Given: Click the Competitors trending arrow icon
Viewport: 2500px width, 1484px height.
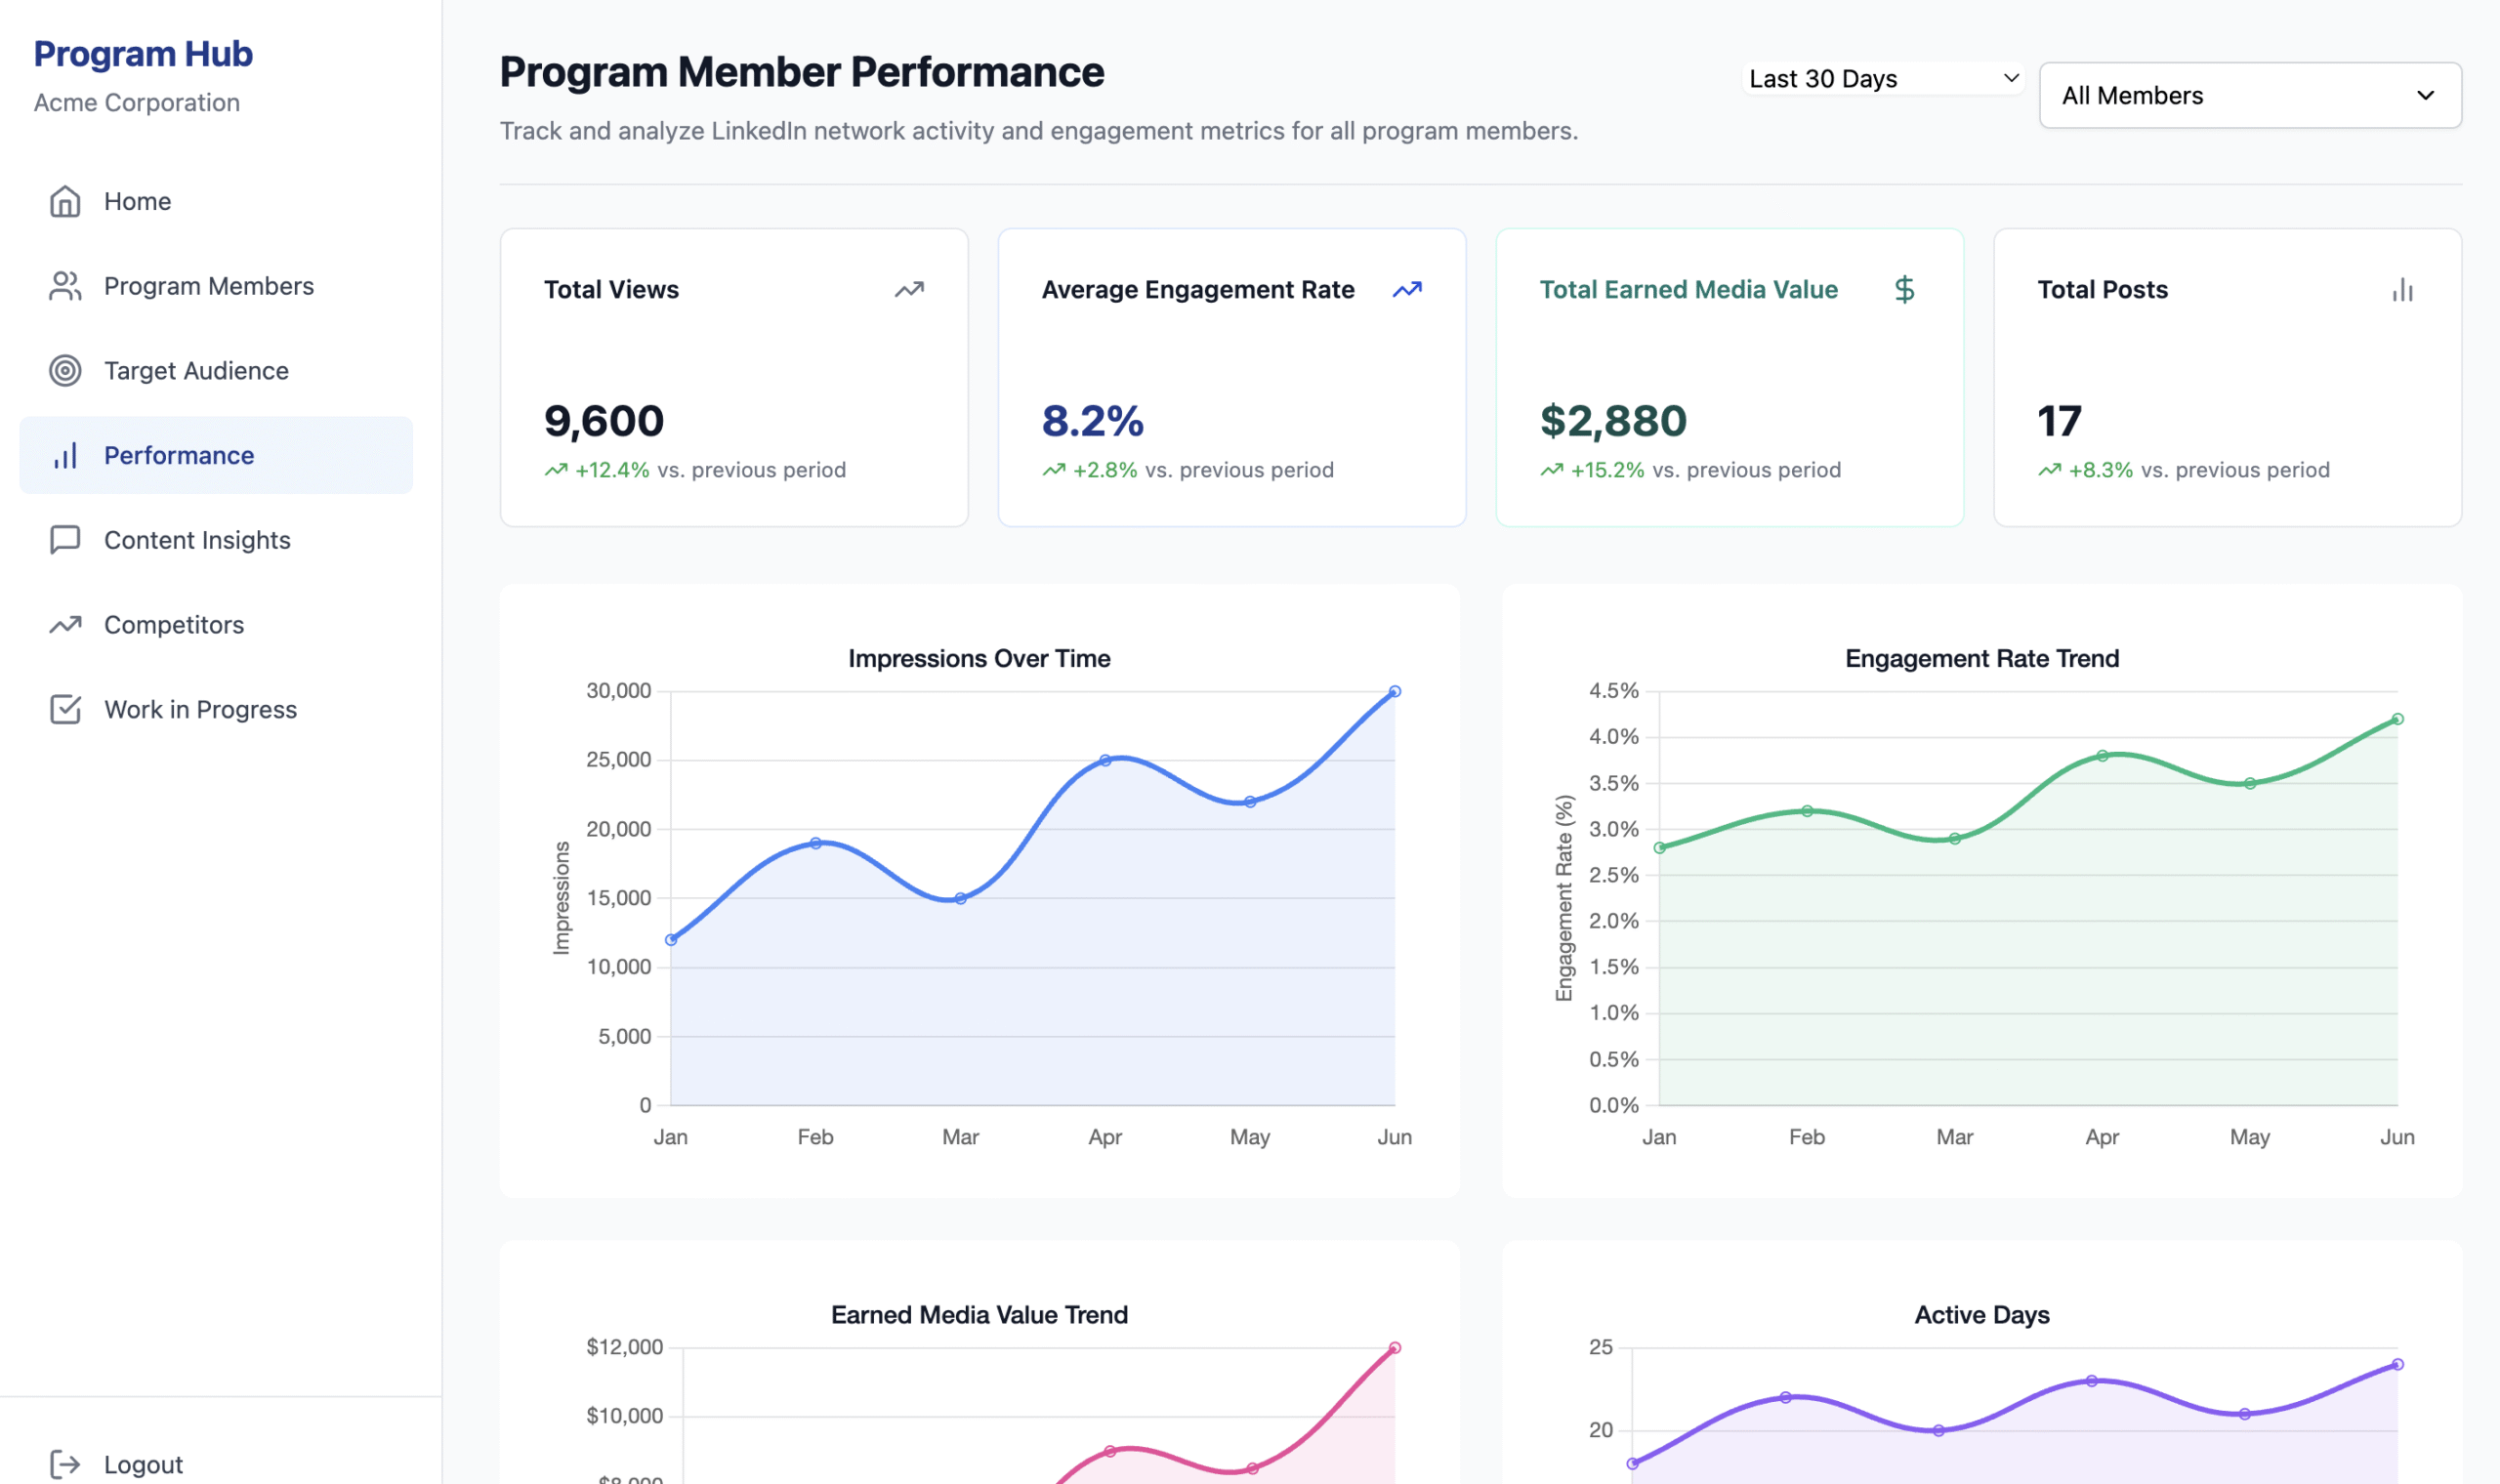Looking at the screenshot, I should coord(65,625).
